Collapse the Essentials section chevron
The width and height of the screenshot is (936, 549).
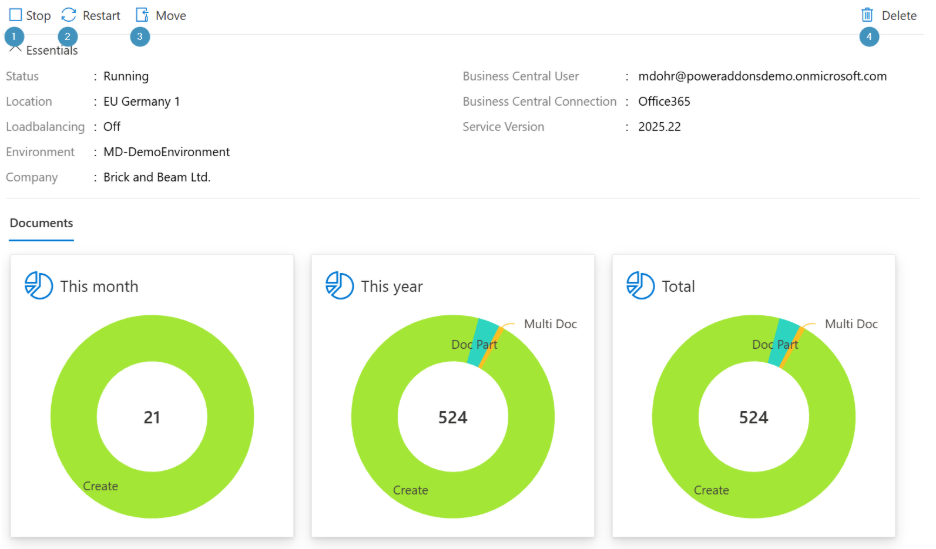pos(15,49)
